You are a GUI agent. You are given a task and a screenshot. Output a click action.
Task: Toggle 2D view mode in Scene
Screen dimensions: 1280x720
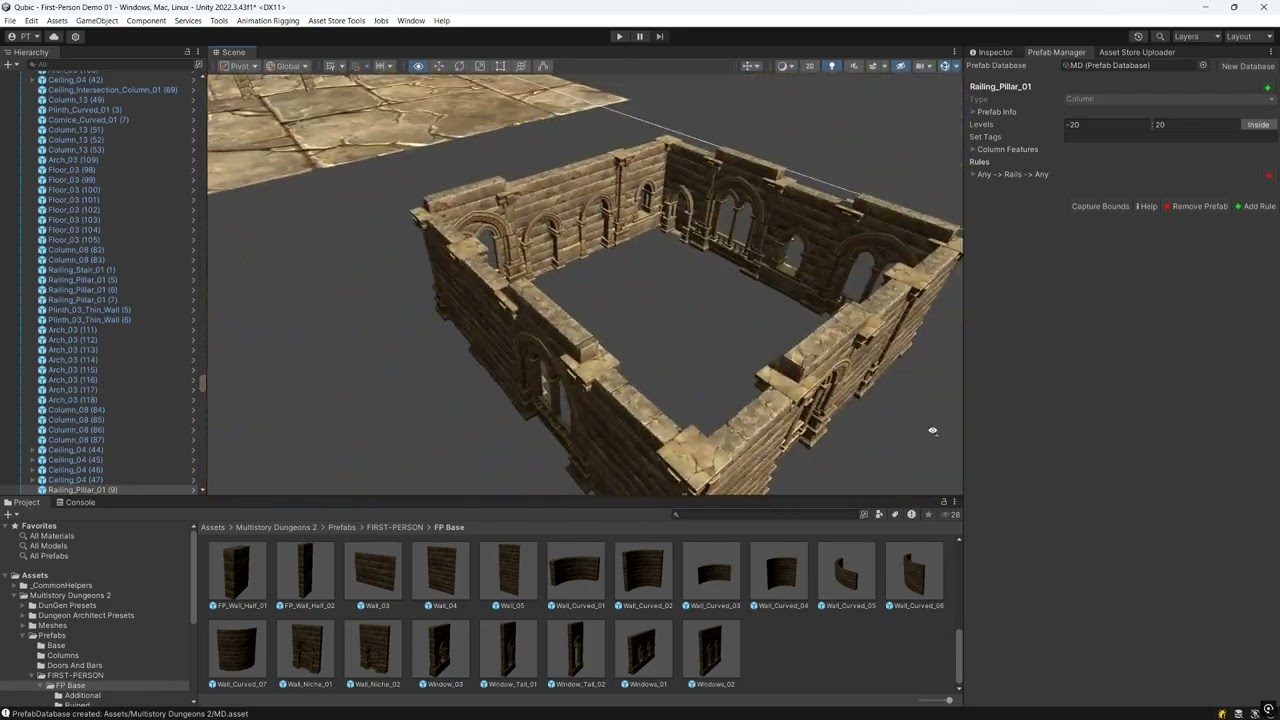click(x=810, y=66)
